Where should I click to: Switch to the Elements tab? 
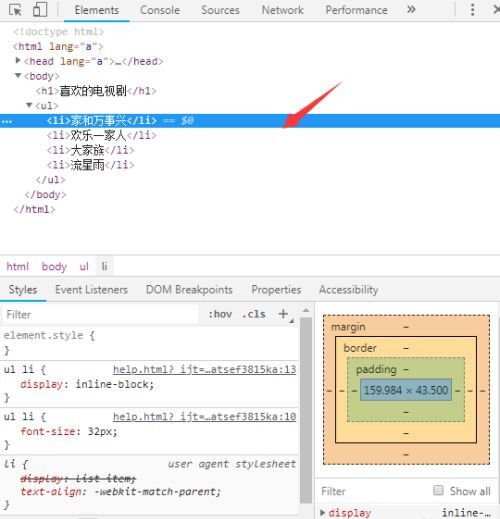(97, 10)
